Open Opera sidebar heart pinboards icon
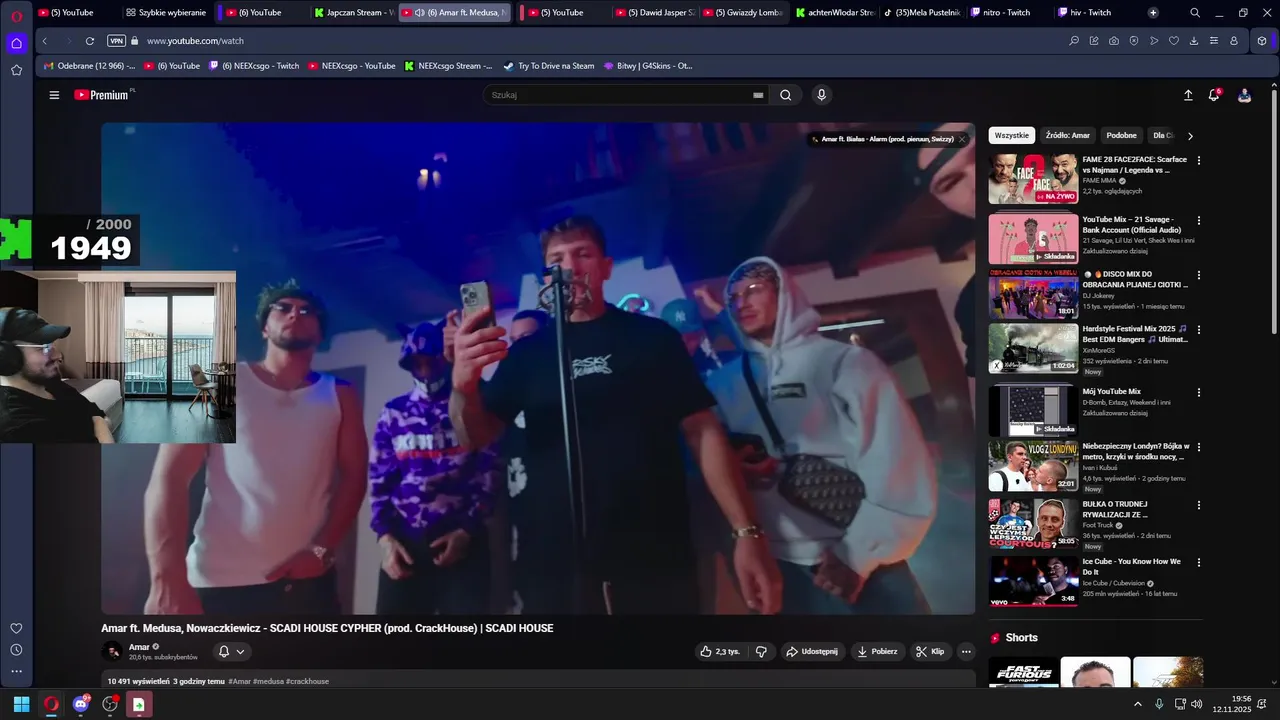The image size is (1280, 720). point(16,628)
